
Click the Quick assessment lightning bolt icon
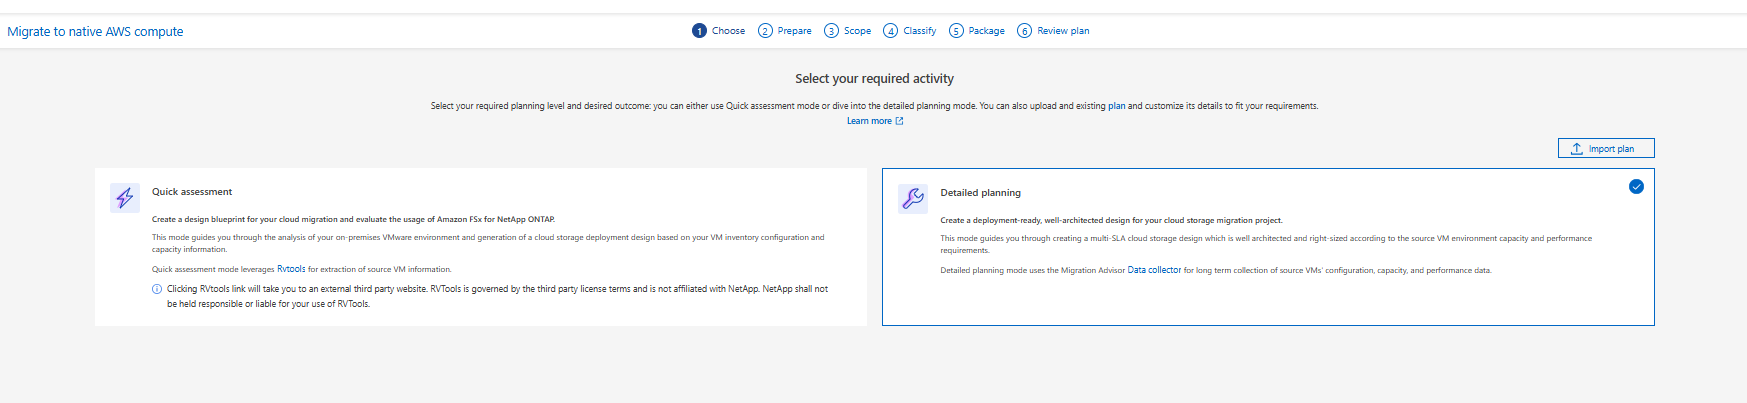click(125, 198)
